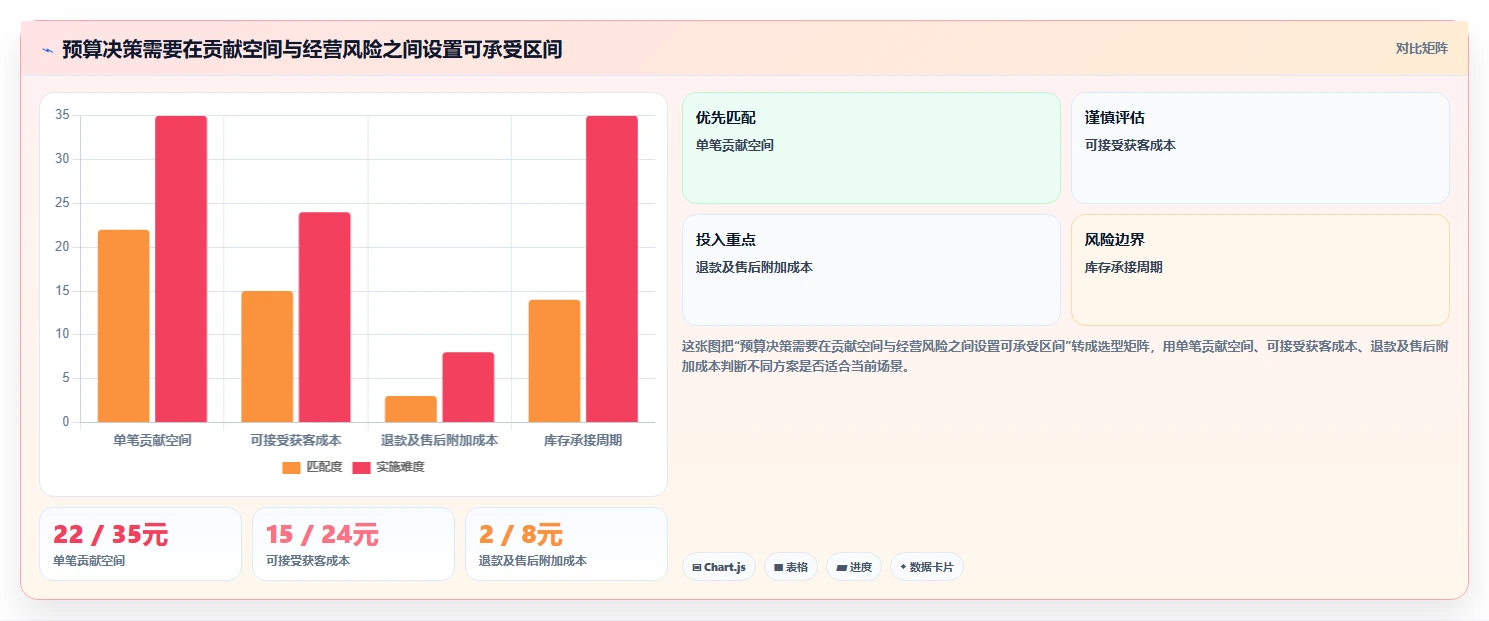Image resolution: width=1489 pixels, height=621 pixels.
Task: Click the icon inside the 数据卡片 chip
Action: [x=903, y=567]
